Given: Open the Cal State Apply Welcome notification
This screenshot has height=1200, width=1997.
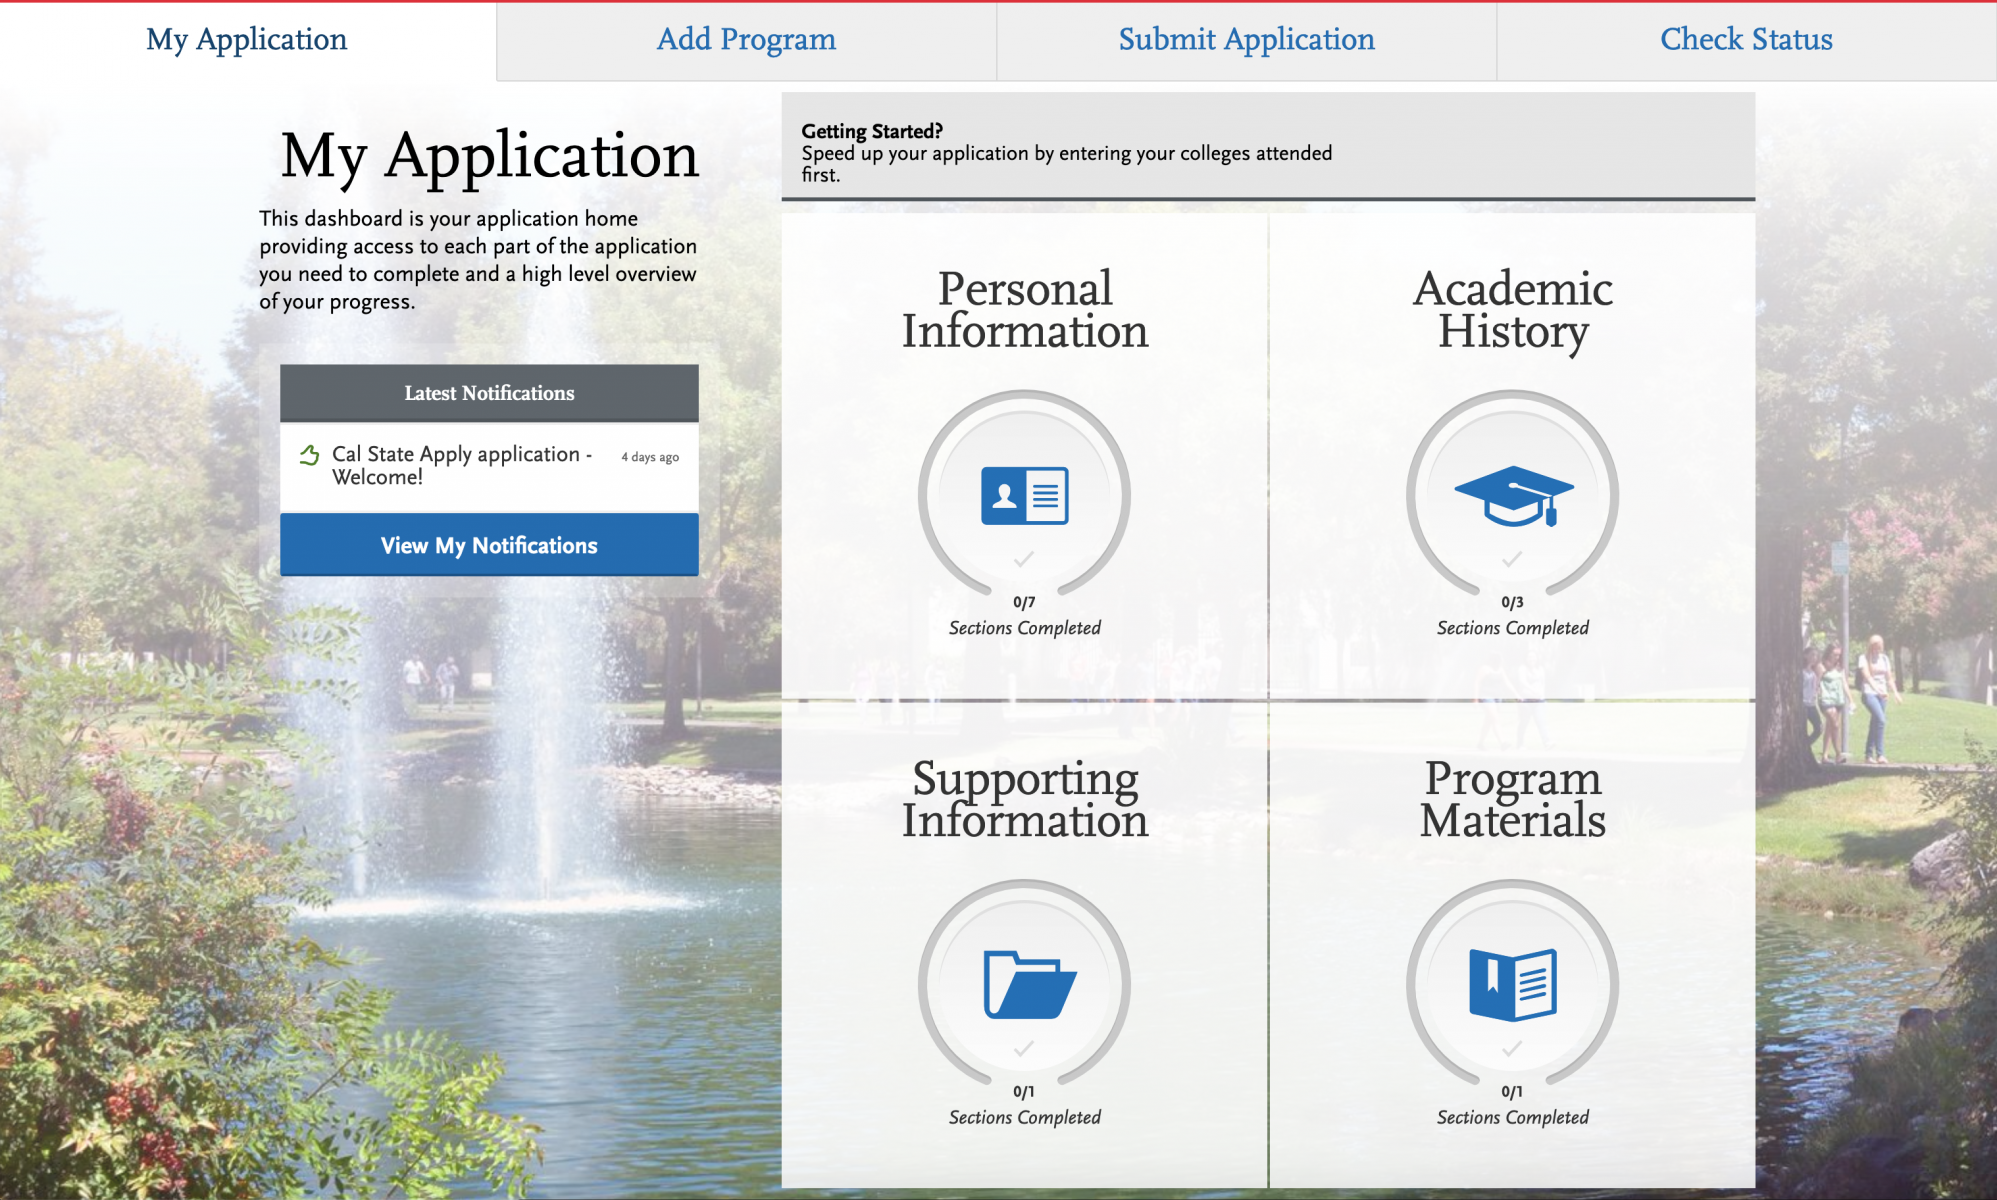Looking at the screenshot, I should click(x=460, y=466).
